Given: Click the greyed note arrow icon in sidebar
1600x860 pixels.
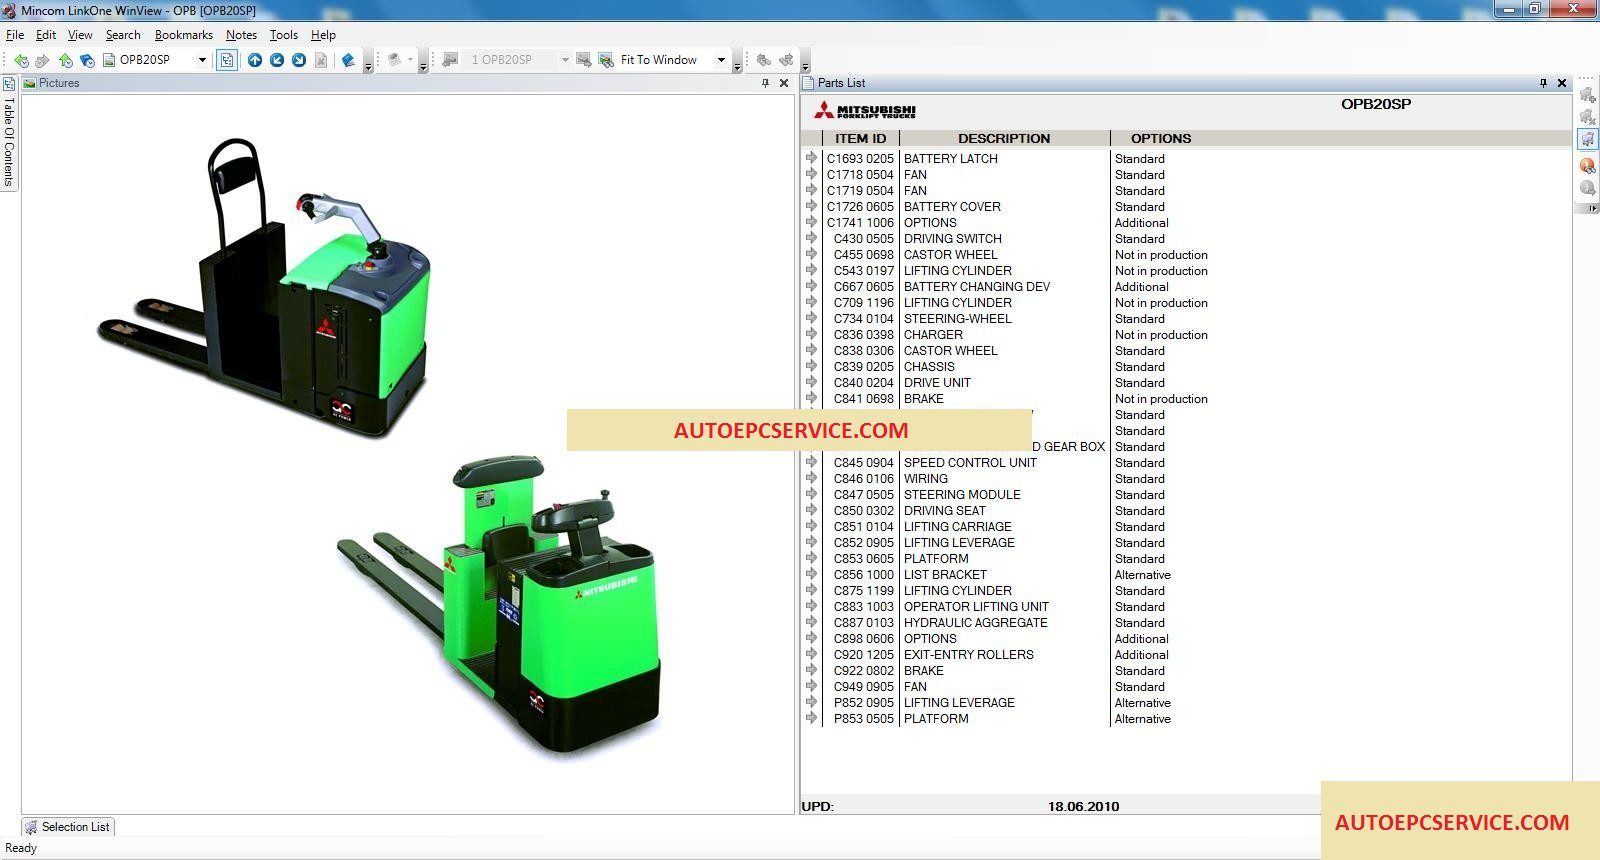Looking at the screenshot, I should pyautogui.click(x=1587, y=187).
